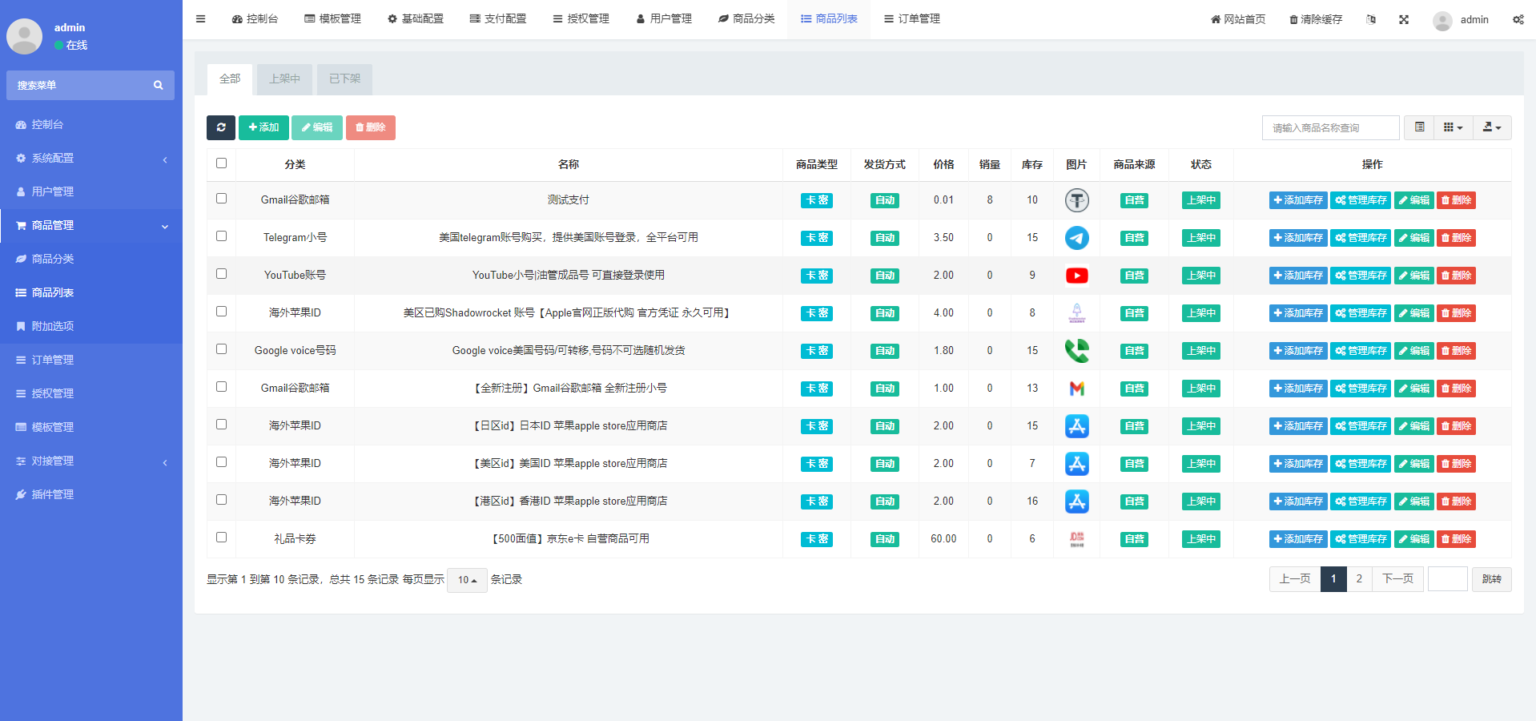Check the select-all checkbox in table header
Screen dimensions: 1536x721
click(222, 163)
